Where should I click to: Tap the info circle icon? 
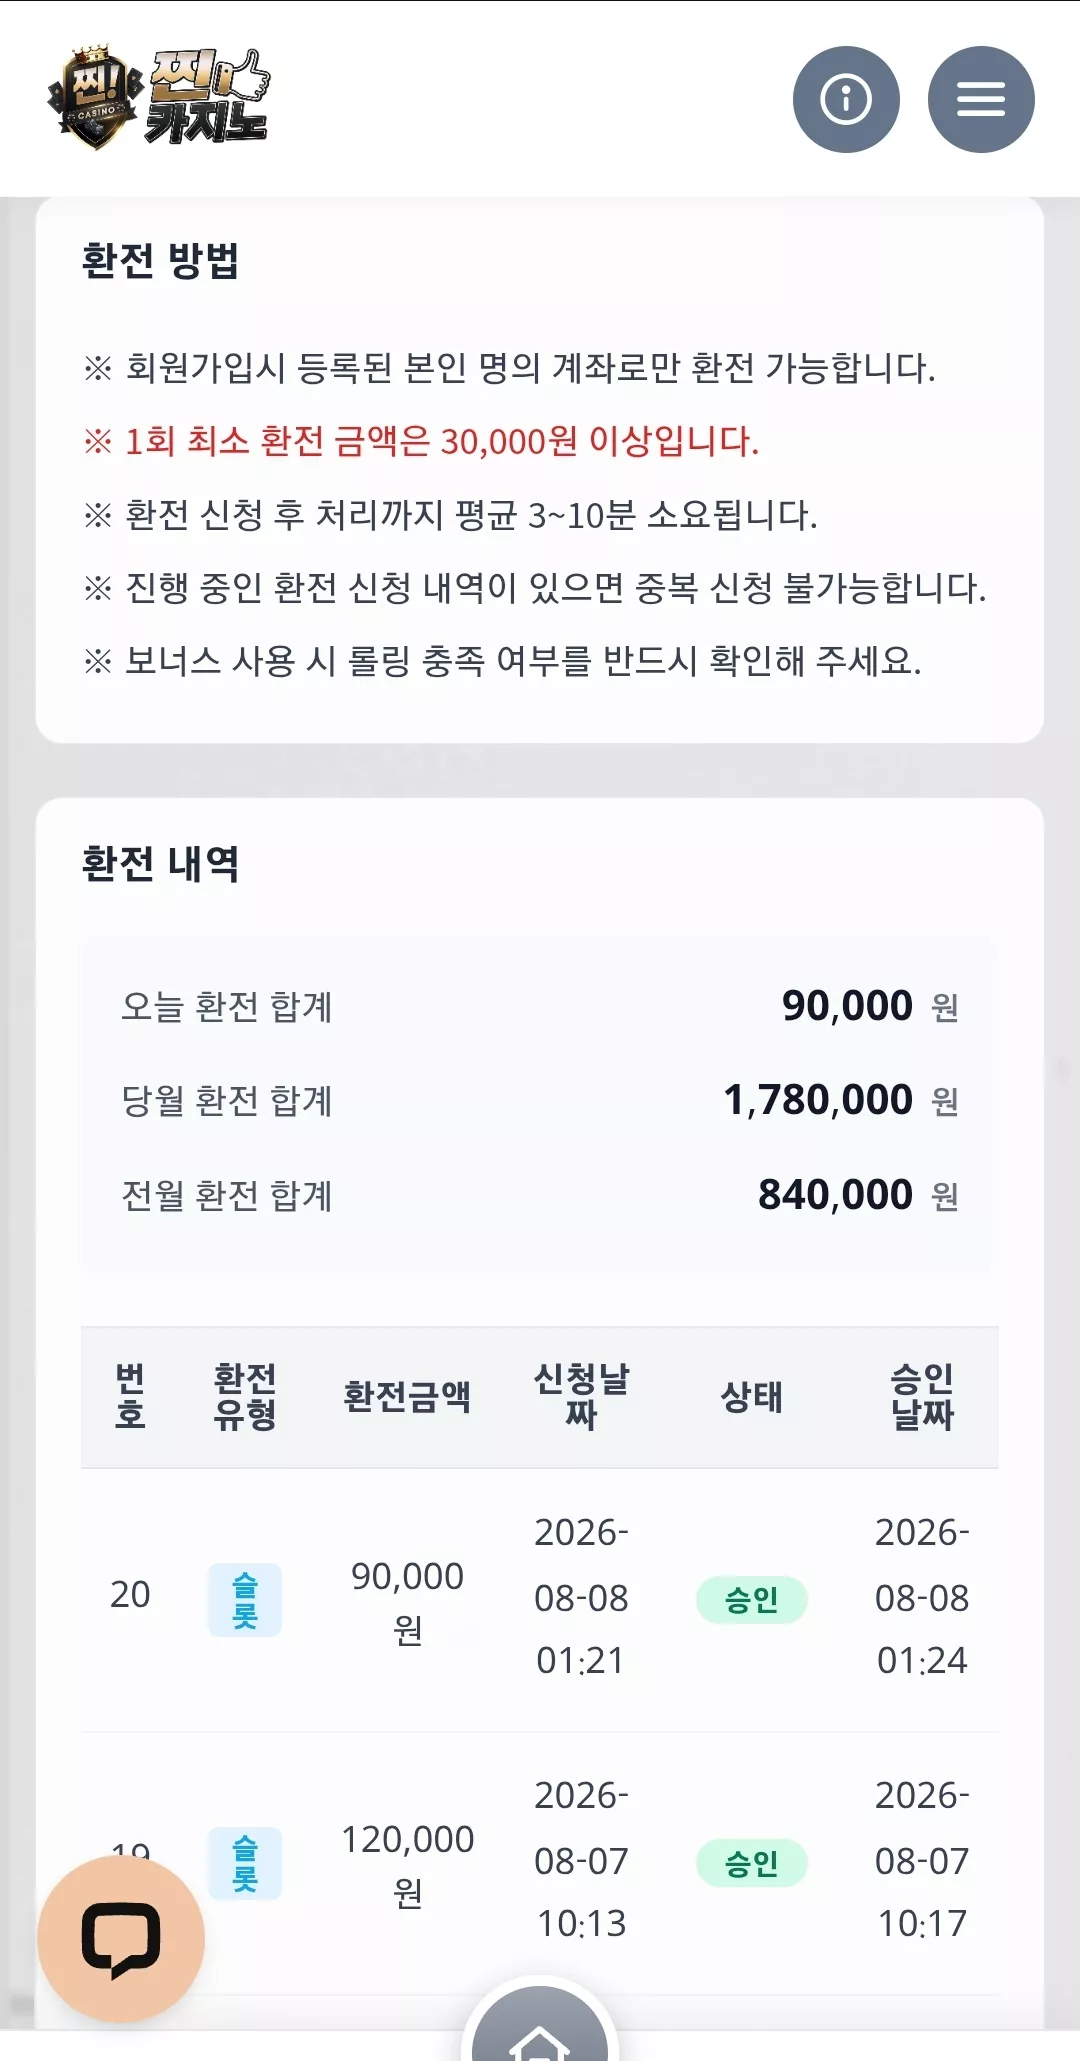pos(846,99)
